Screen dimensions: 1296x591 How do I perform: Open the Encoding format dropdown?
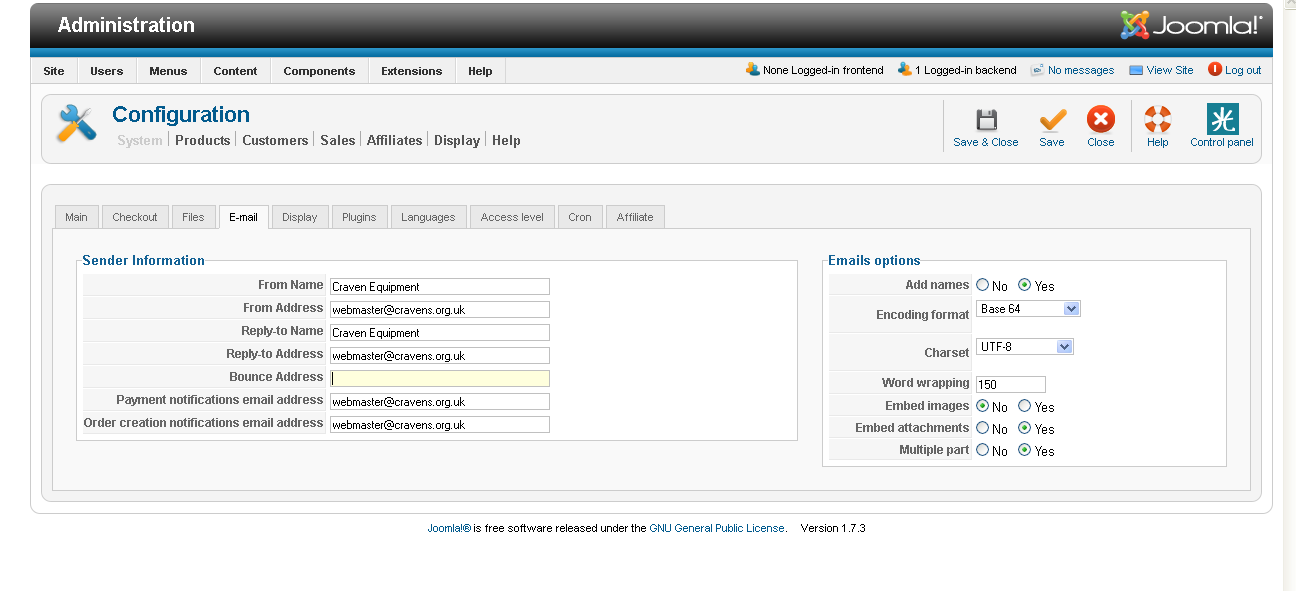(x=1028, y=309)
